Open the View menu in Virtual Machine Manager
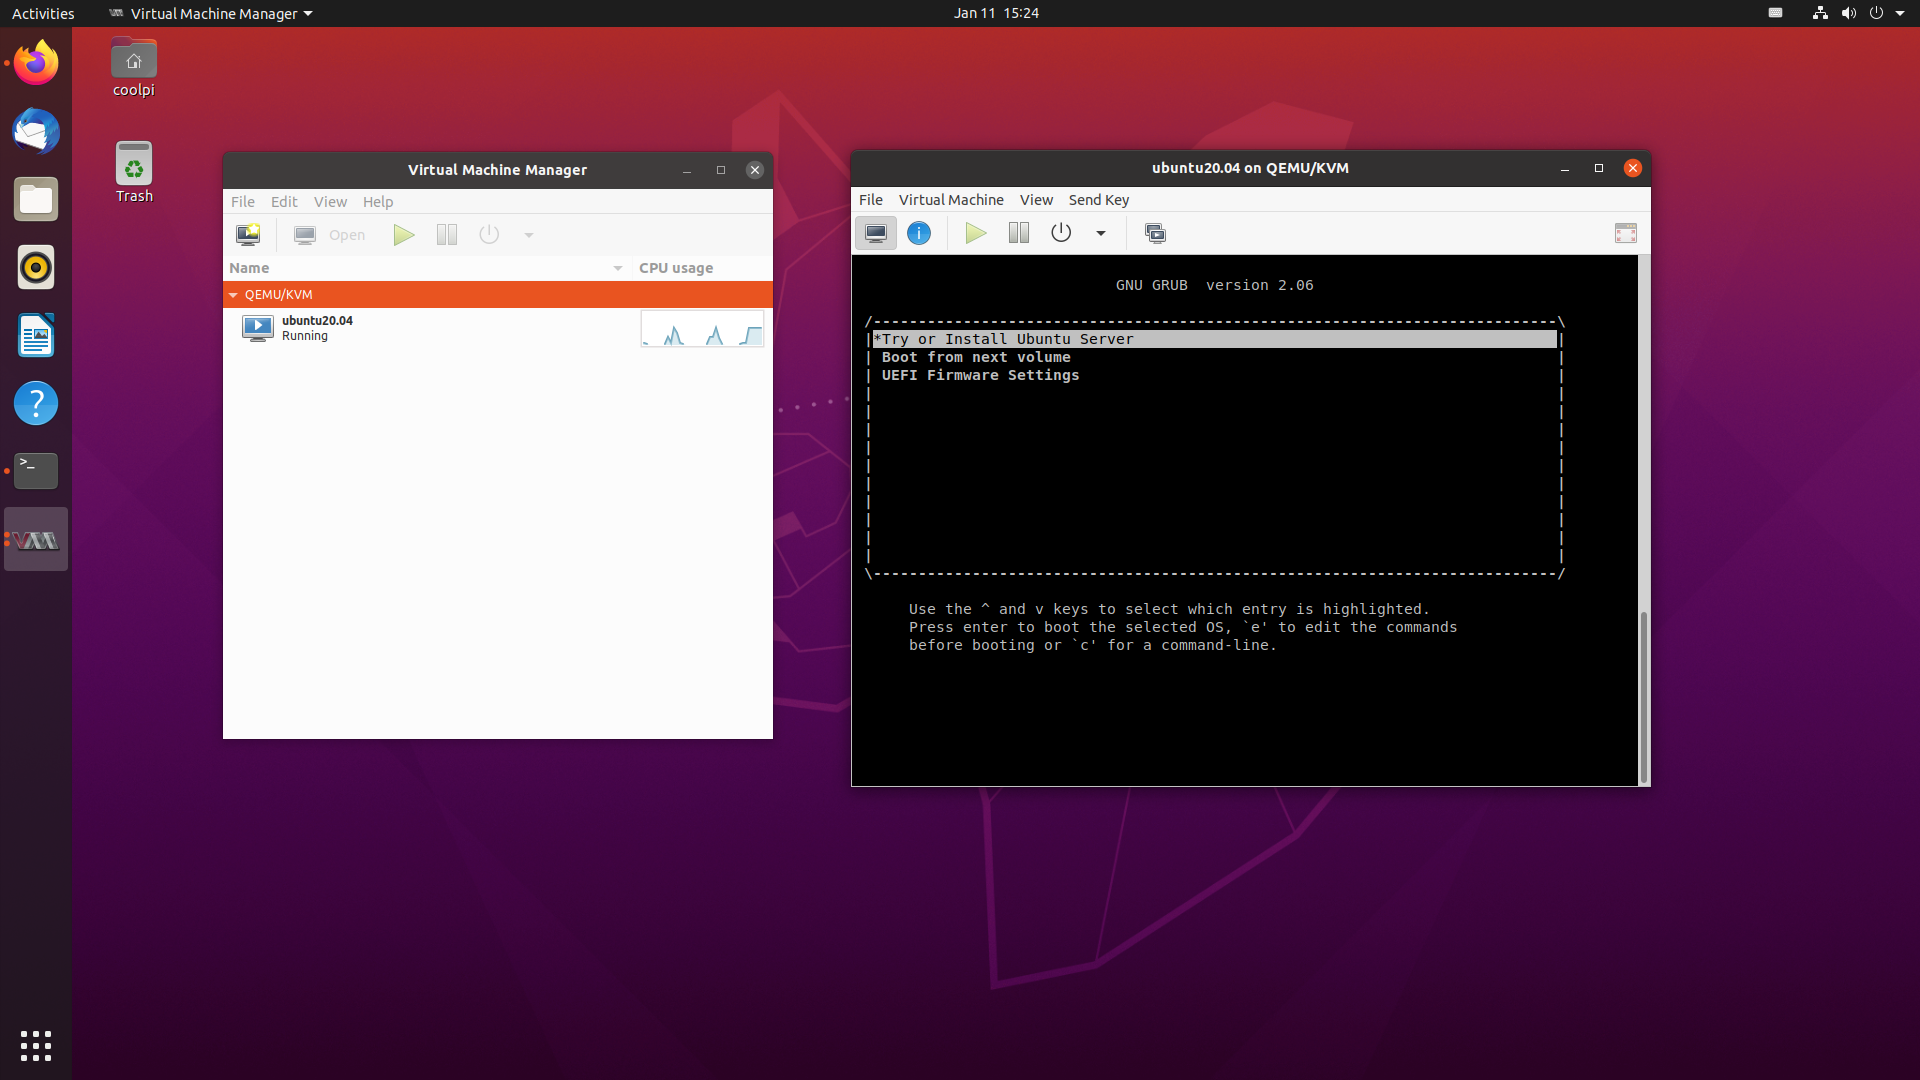This screenshot has height=1080, width=1920. (x=330, y=201)
